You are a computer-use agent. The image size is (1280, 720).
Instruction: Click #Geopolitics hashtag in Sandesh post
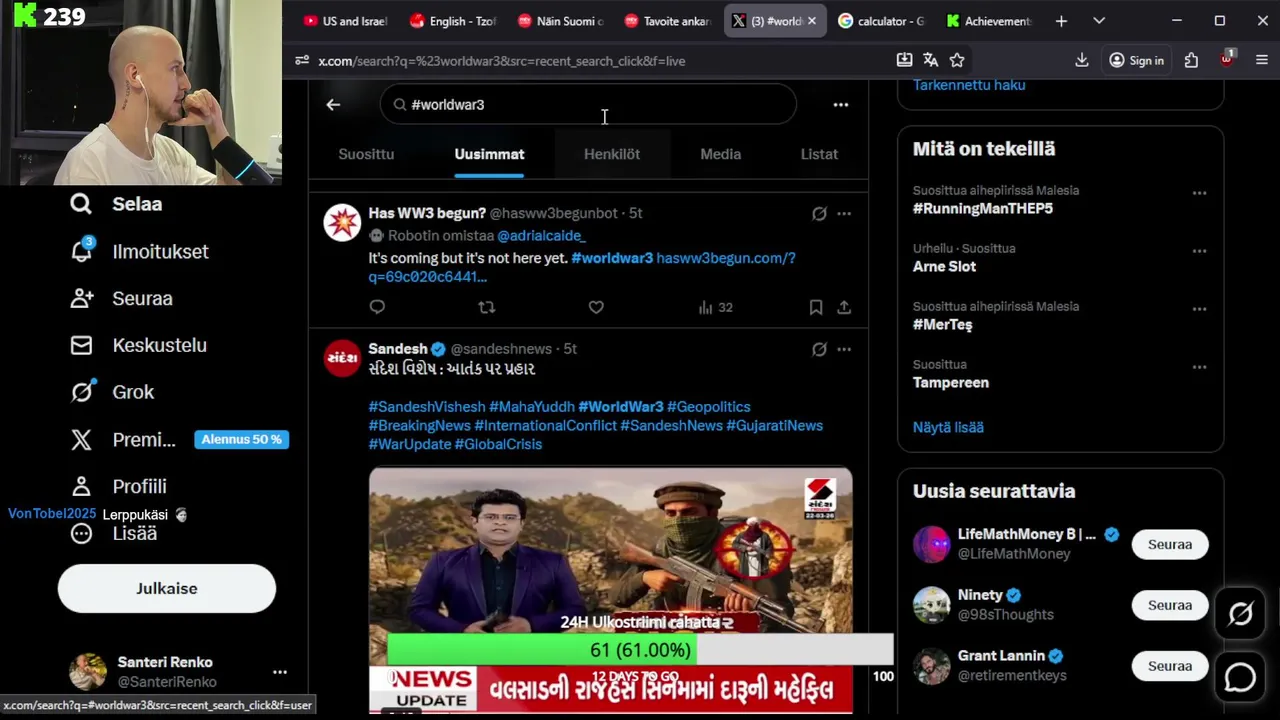point(708,407)
